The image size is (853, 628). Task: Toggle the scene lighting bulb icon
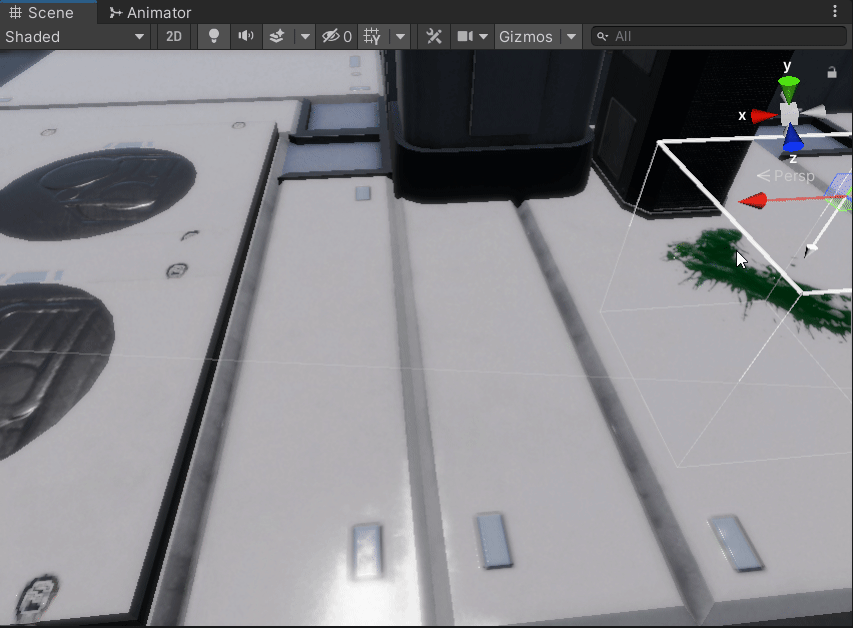click(212, 36)
